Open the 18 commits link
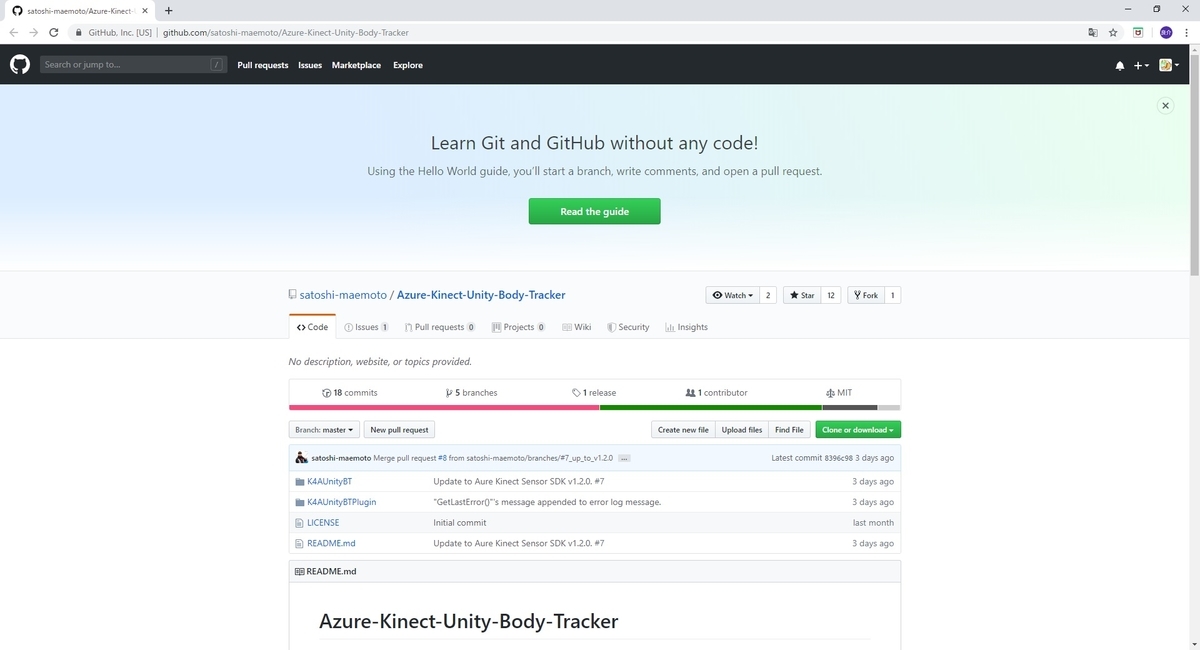This screenshot has height=650, width=1200. [x=350, y=393]
